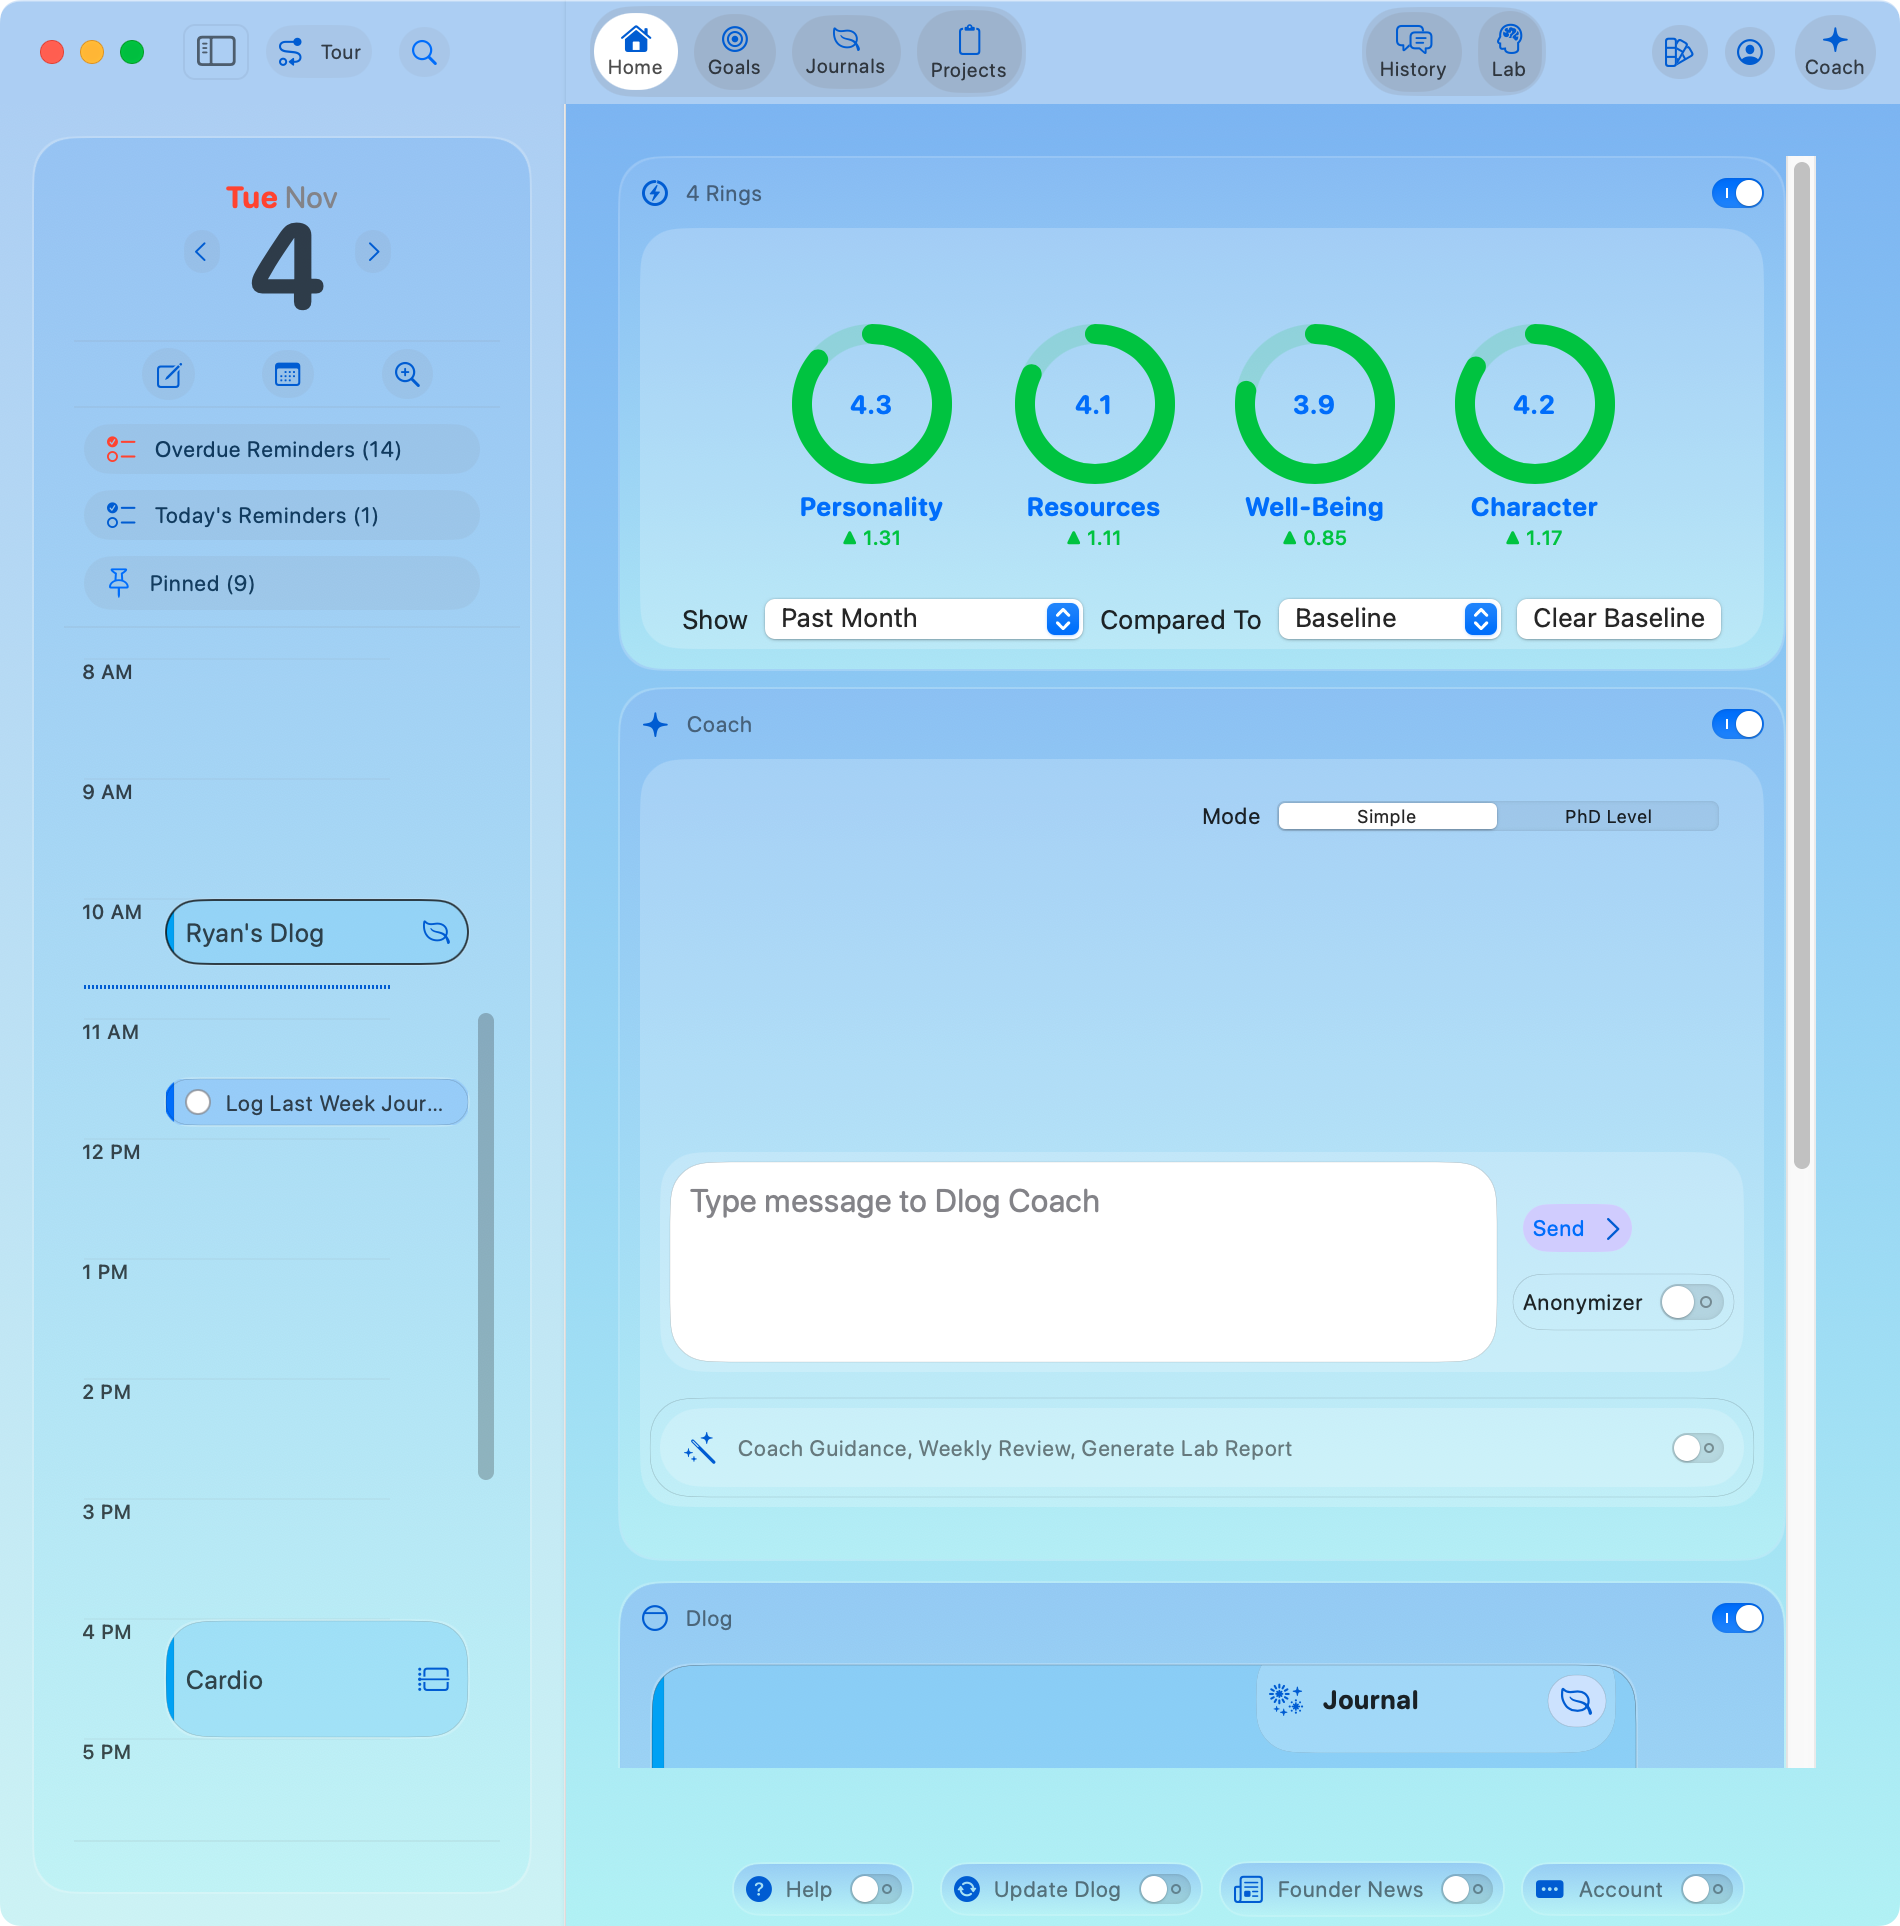Toggle the sidebar panel icon
This screenshot has height=1926, width=1900.
[215, 51]
